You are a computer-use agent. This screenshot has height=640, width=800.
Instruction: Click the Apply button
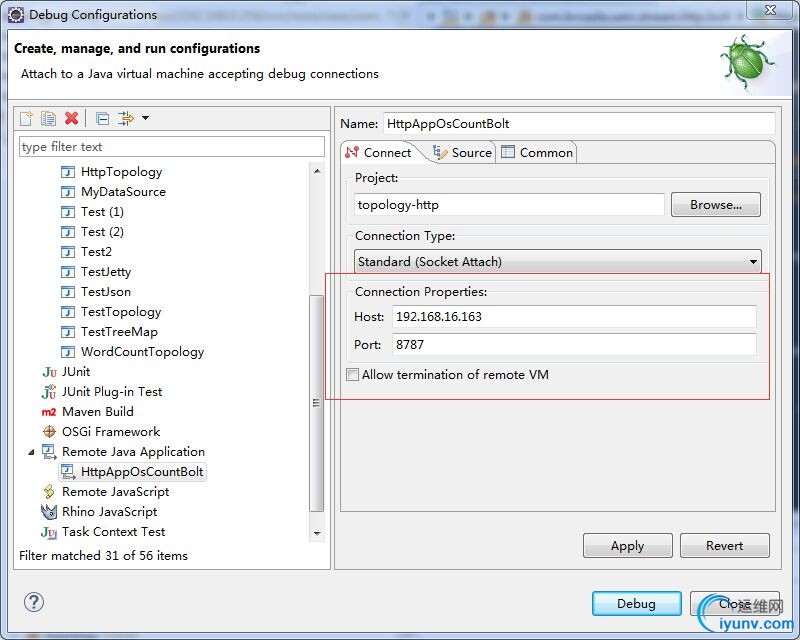point(628,546)
